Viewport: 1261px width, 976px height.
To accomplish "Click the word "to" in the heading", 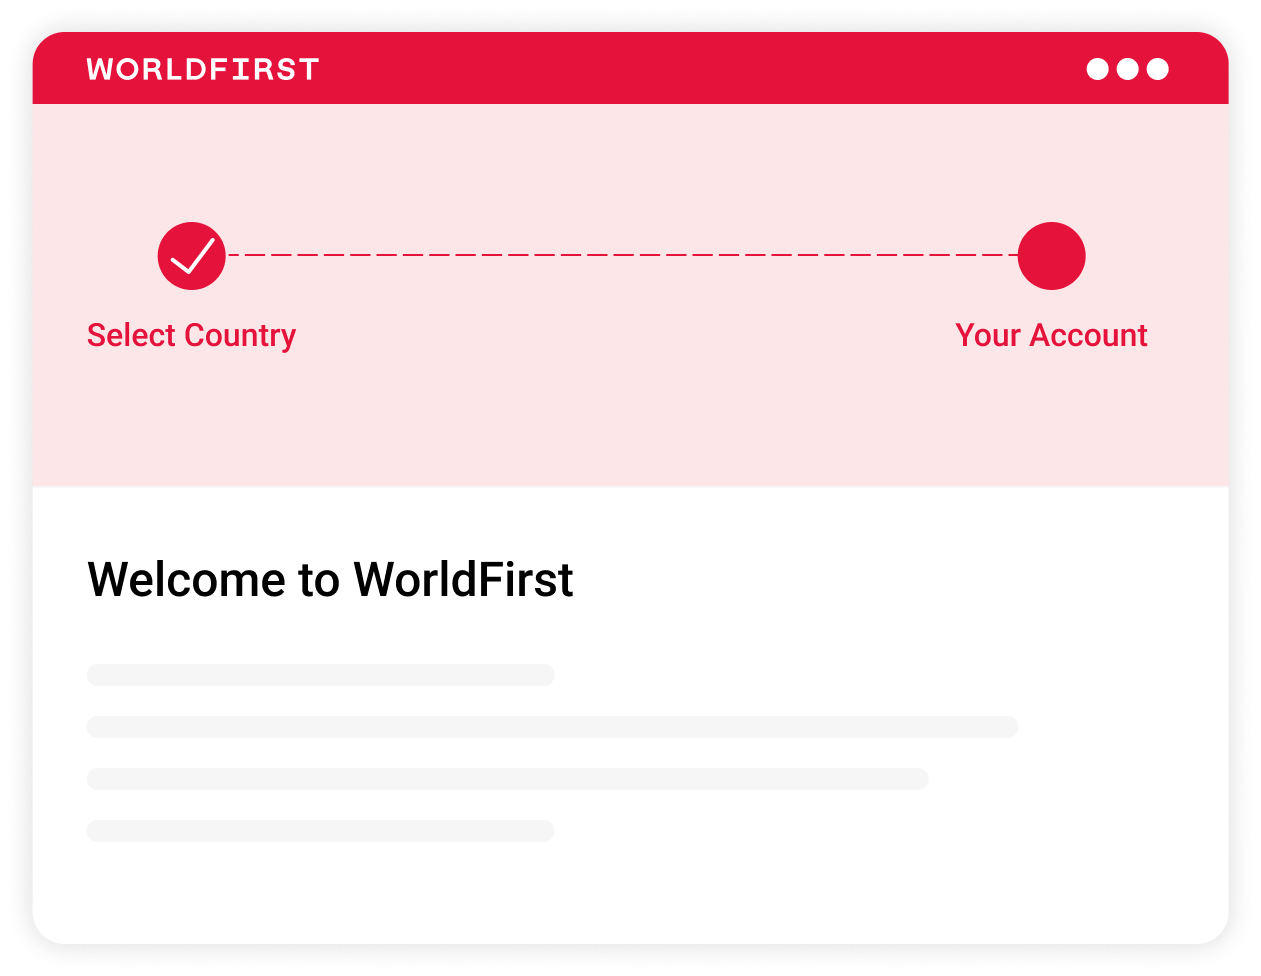I will tap(319, 580).
